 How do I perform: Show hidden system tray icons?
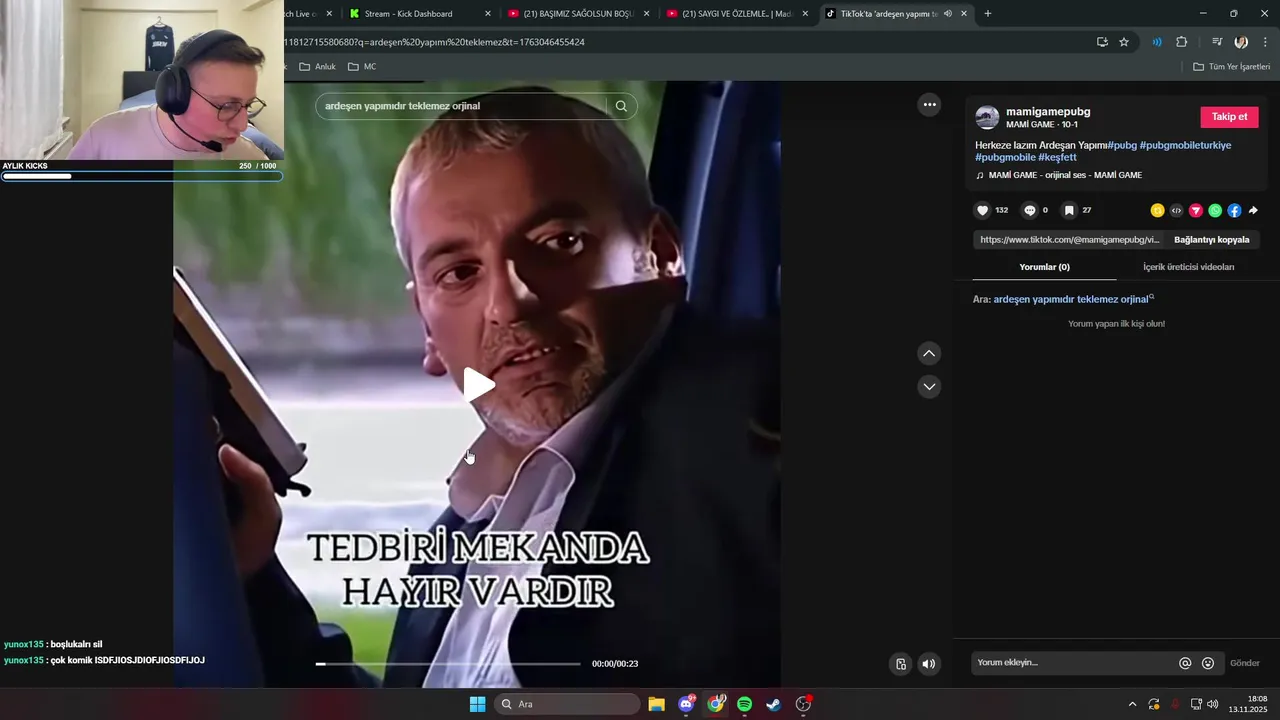[1132, 704]
